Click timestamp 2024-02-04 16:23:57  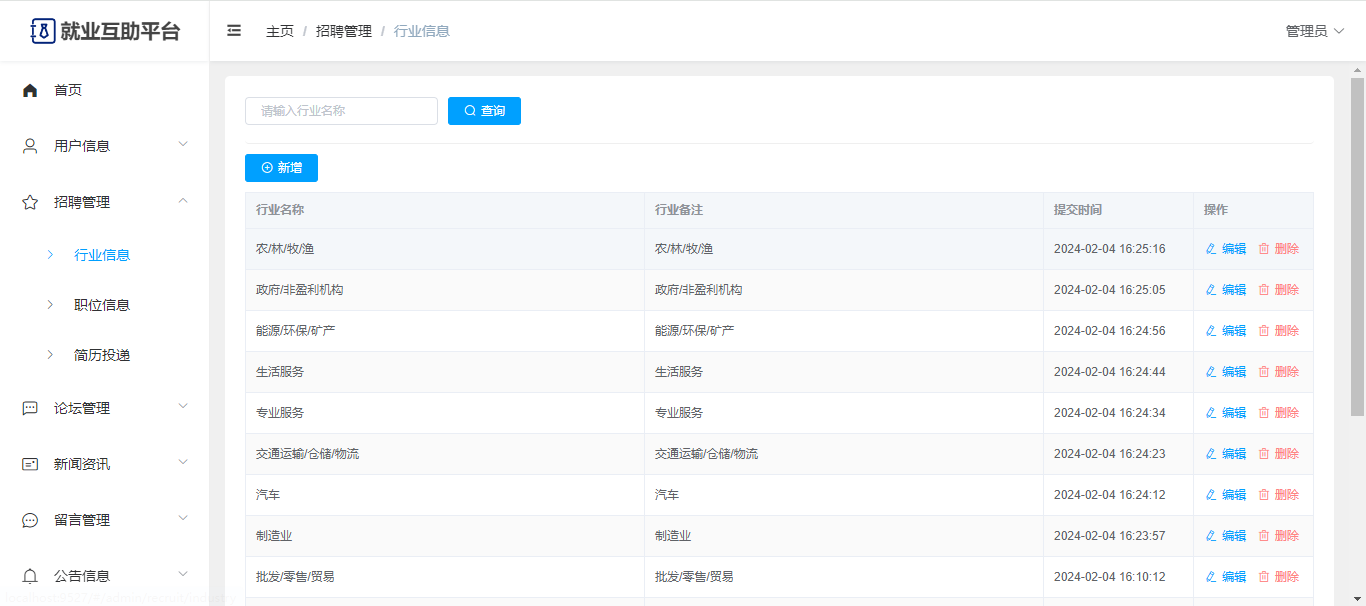[1110, 536]
